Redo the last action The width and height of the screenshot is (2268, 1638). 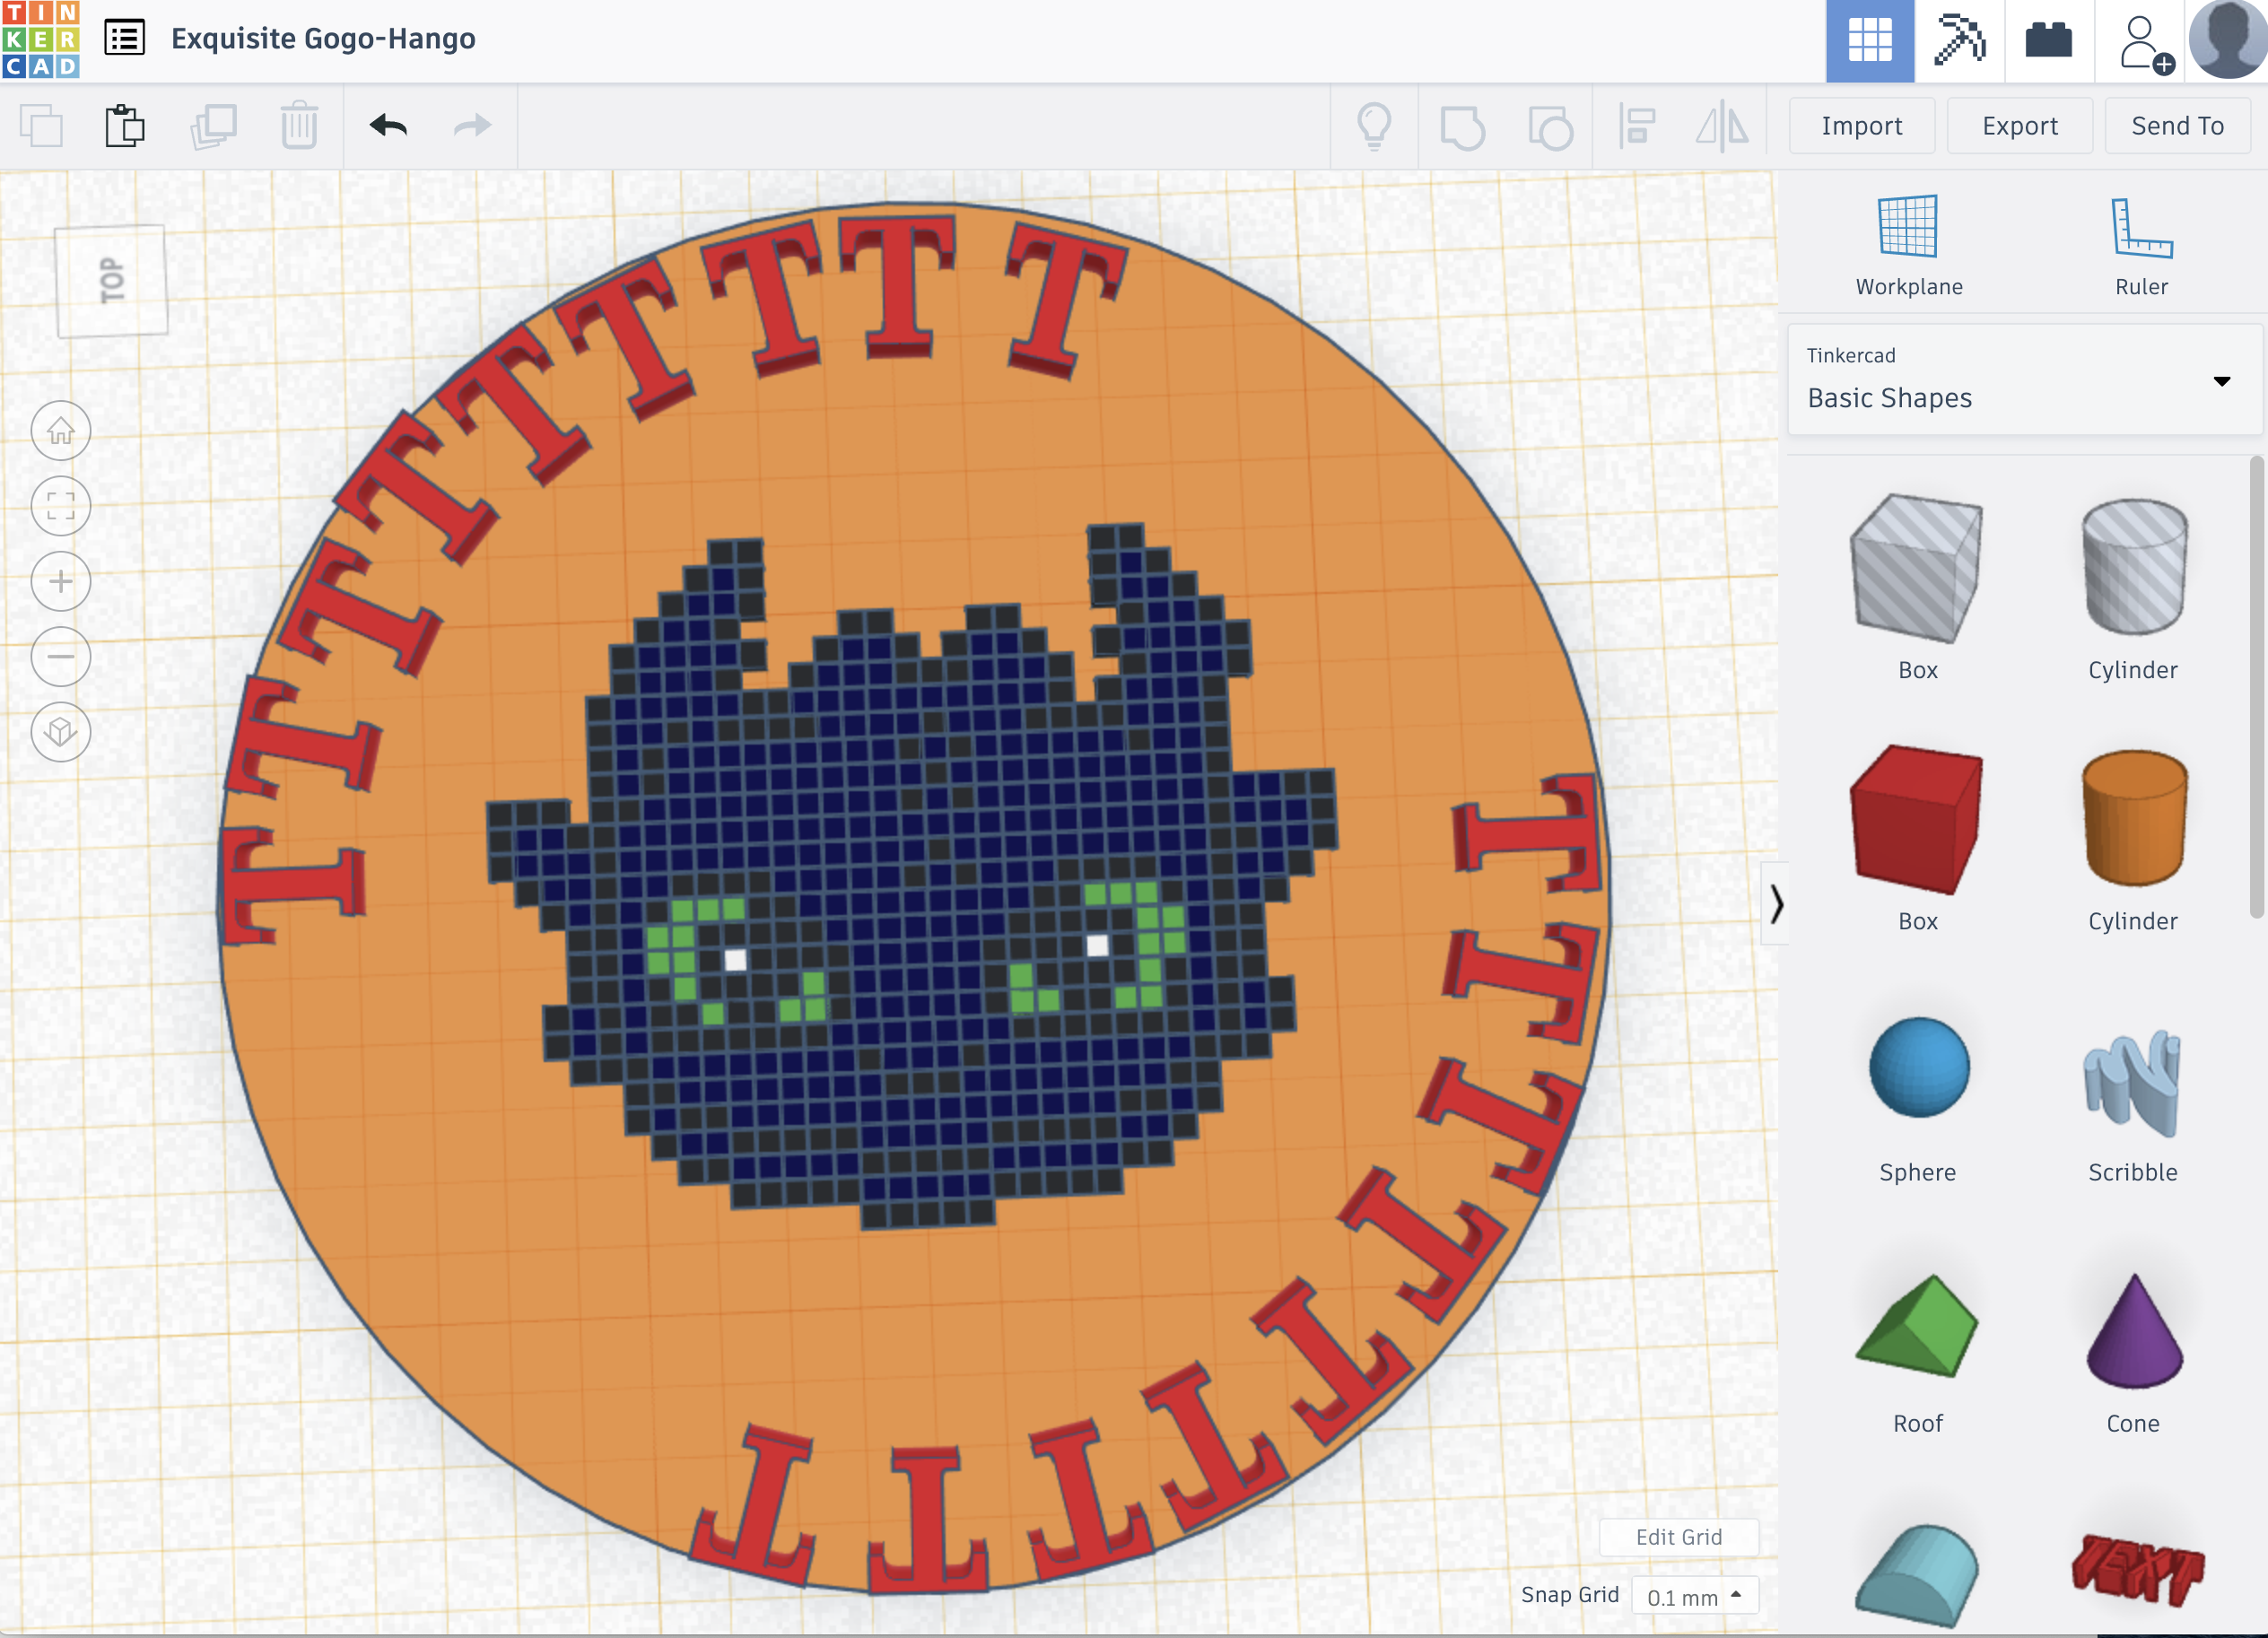click(472, 126)
